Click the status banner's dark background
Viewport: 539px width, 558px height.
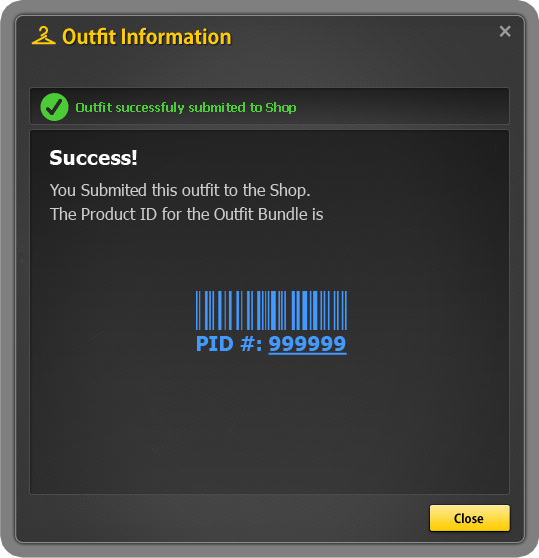[x=402, y=106]
